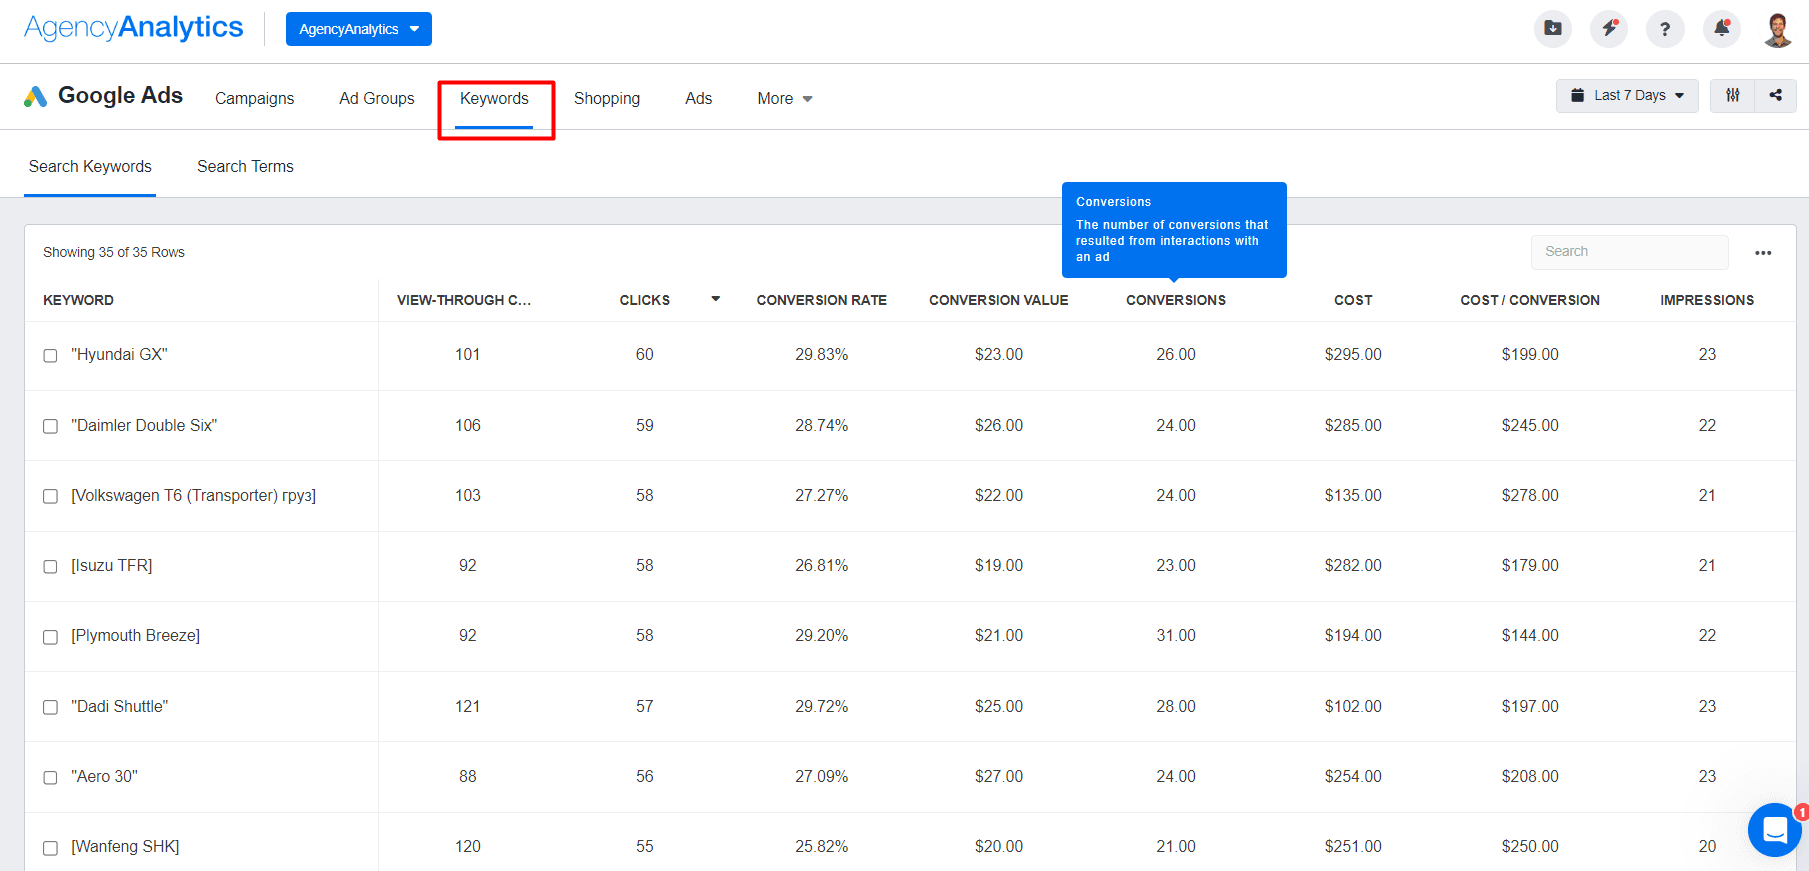Tick the "Dadi Shuttle" keyword checkbox
1809x871 pixels.
50,708
